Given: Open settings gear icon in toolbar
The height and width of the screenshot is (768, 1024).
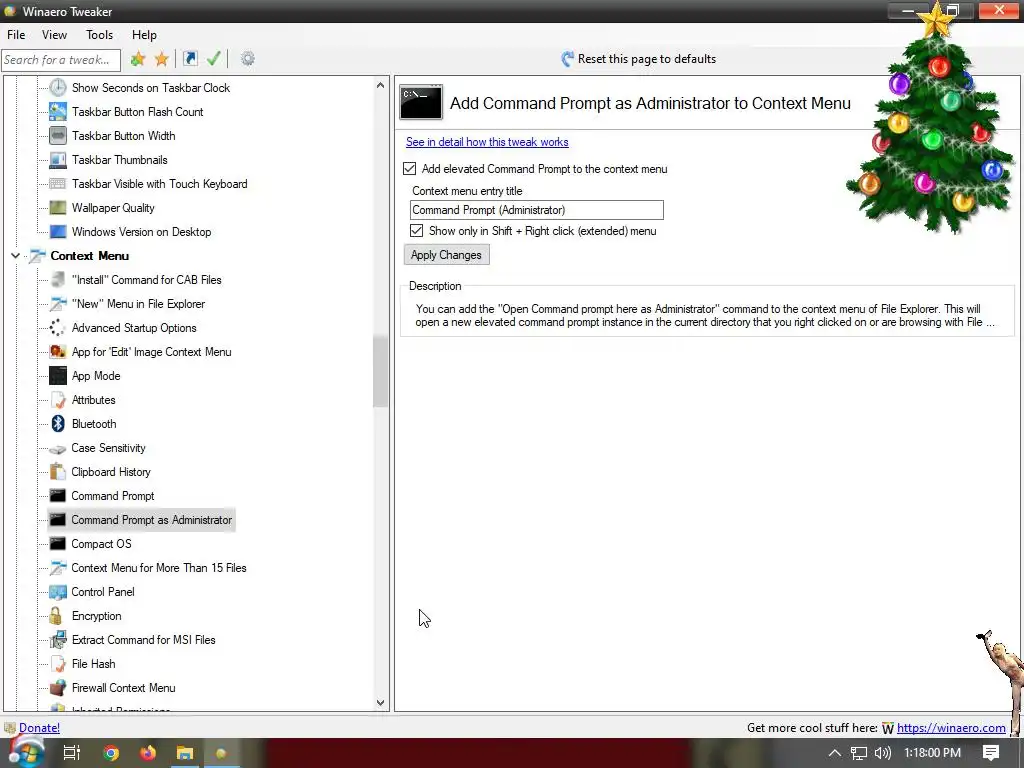Looking at the screenshot, I should pyautogui.click(x=248, y=59).
